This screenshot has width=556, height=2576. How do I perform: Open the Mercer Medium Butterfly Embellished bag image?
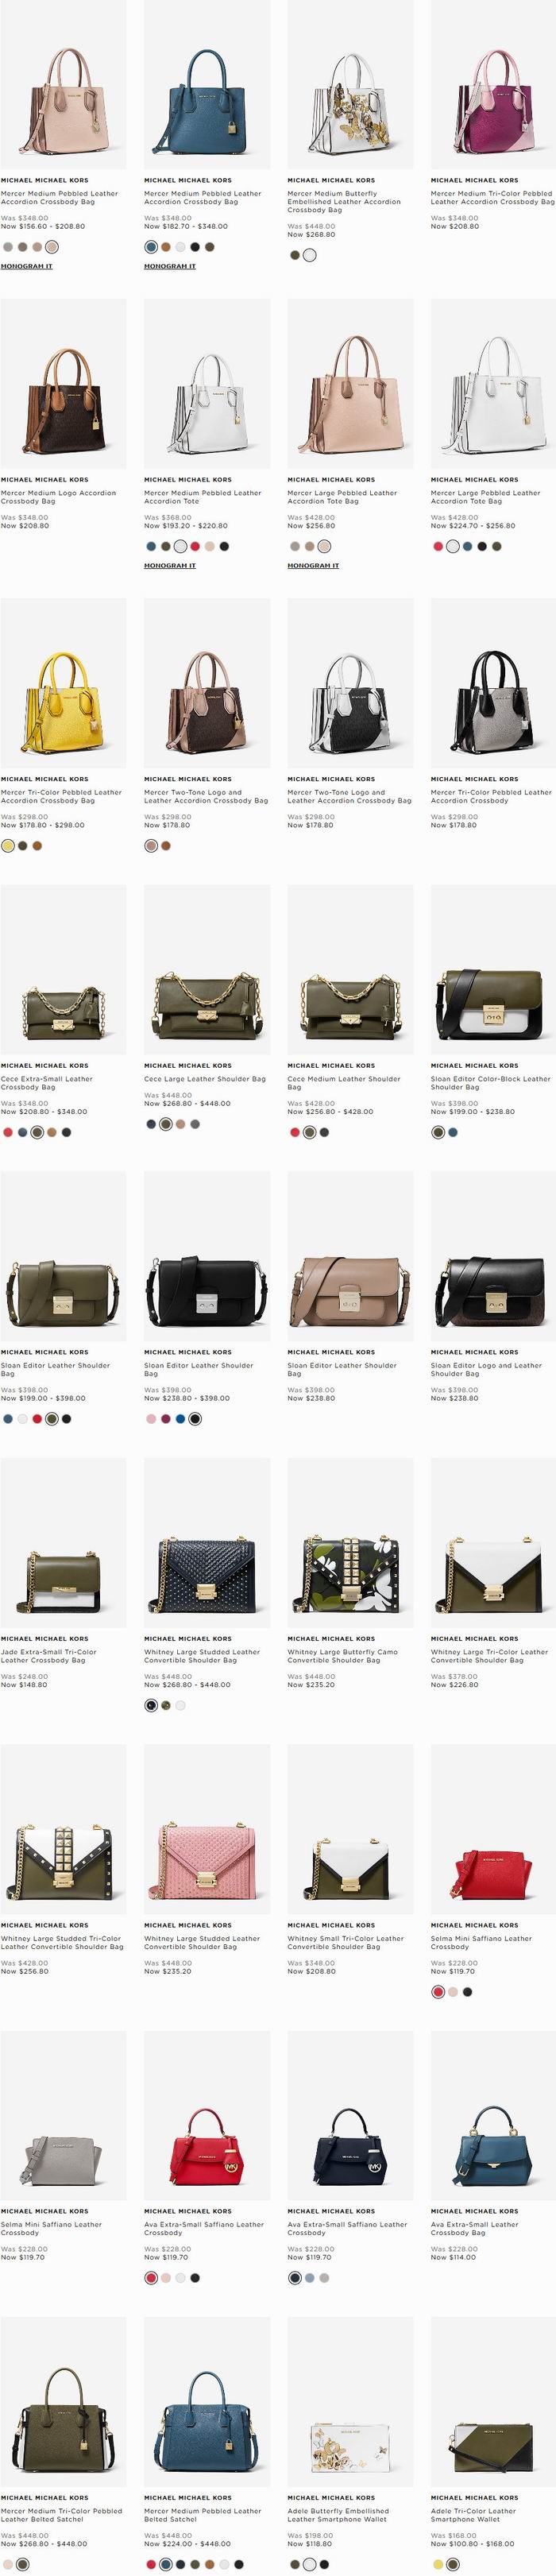tap(350, 84)
